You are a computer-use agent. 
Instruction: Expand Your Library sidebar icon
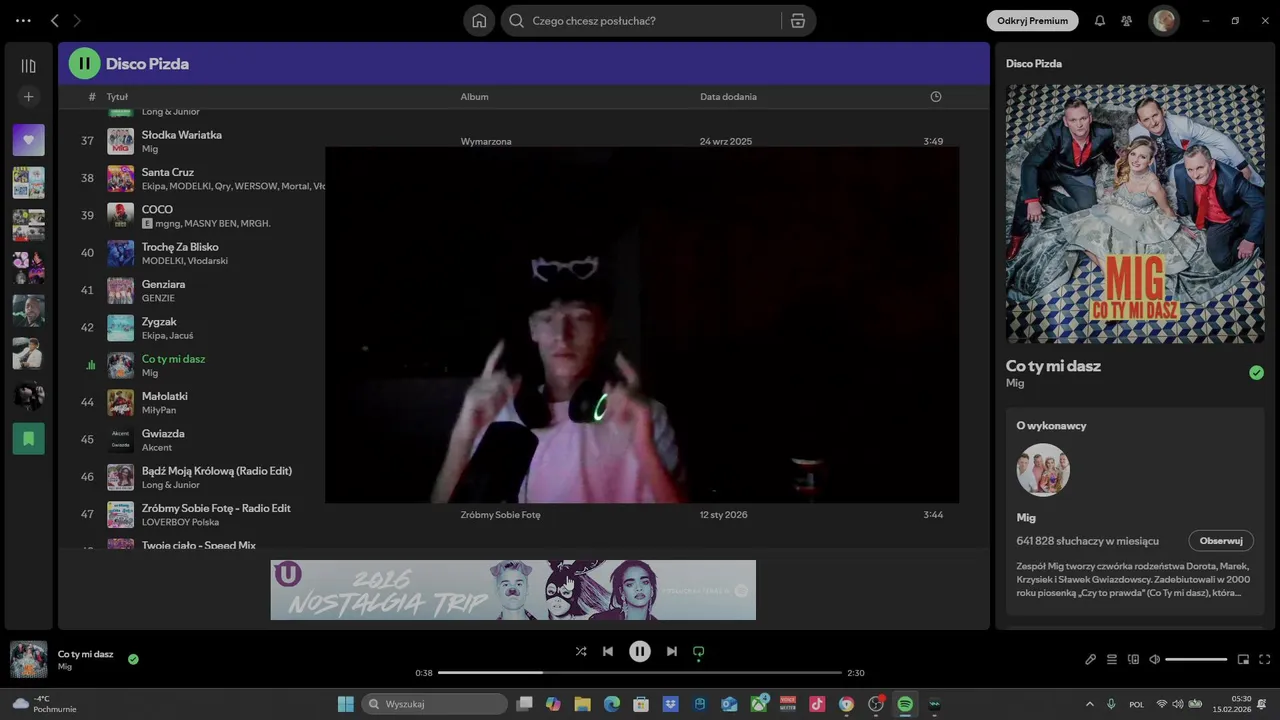pyautogui.click(x=28, y=66)
